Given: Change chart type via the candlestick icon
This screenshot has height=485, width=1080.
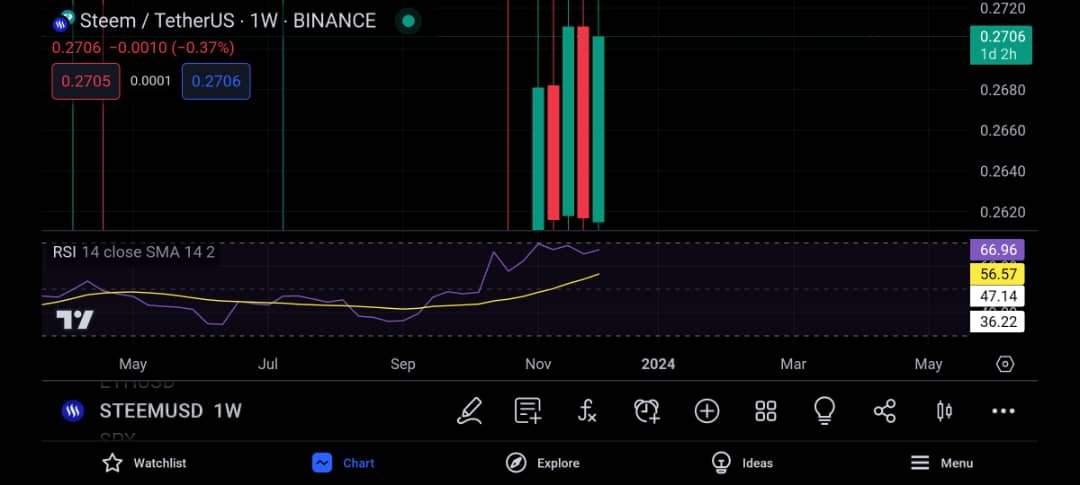Looking at the screenshot, I should [944, 411].
